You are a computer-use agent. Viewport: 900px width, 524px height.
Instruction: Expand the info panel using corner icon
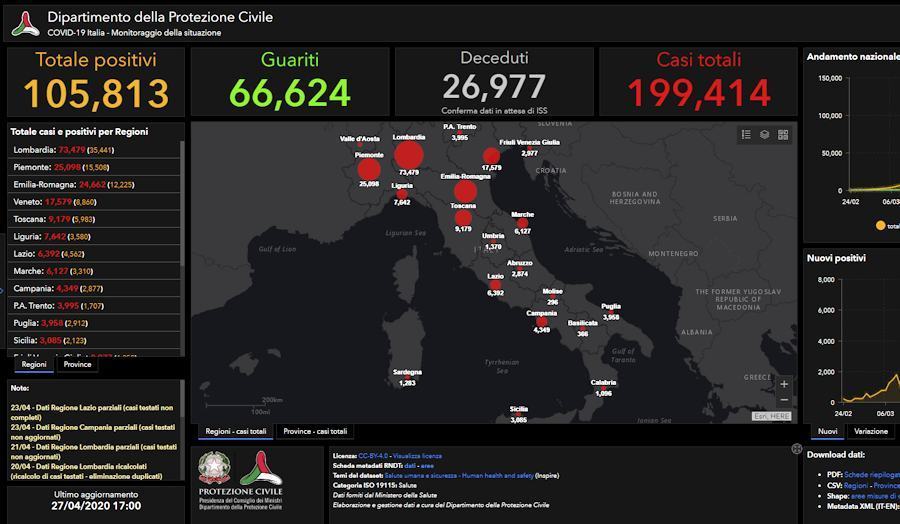click(x=796, y=449)
